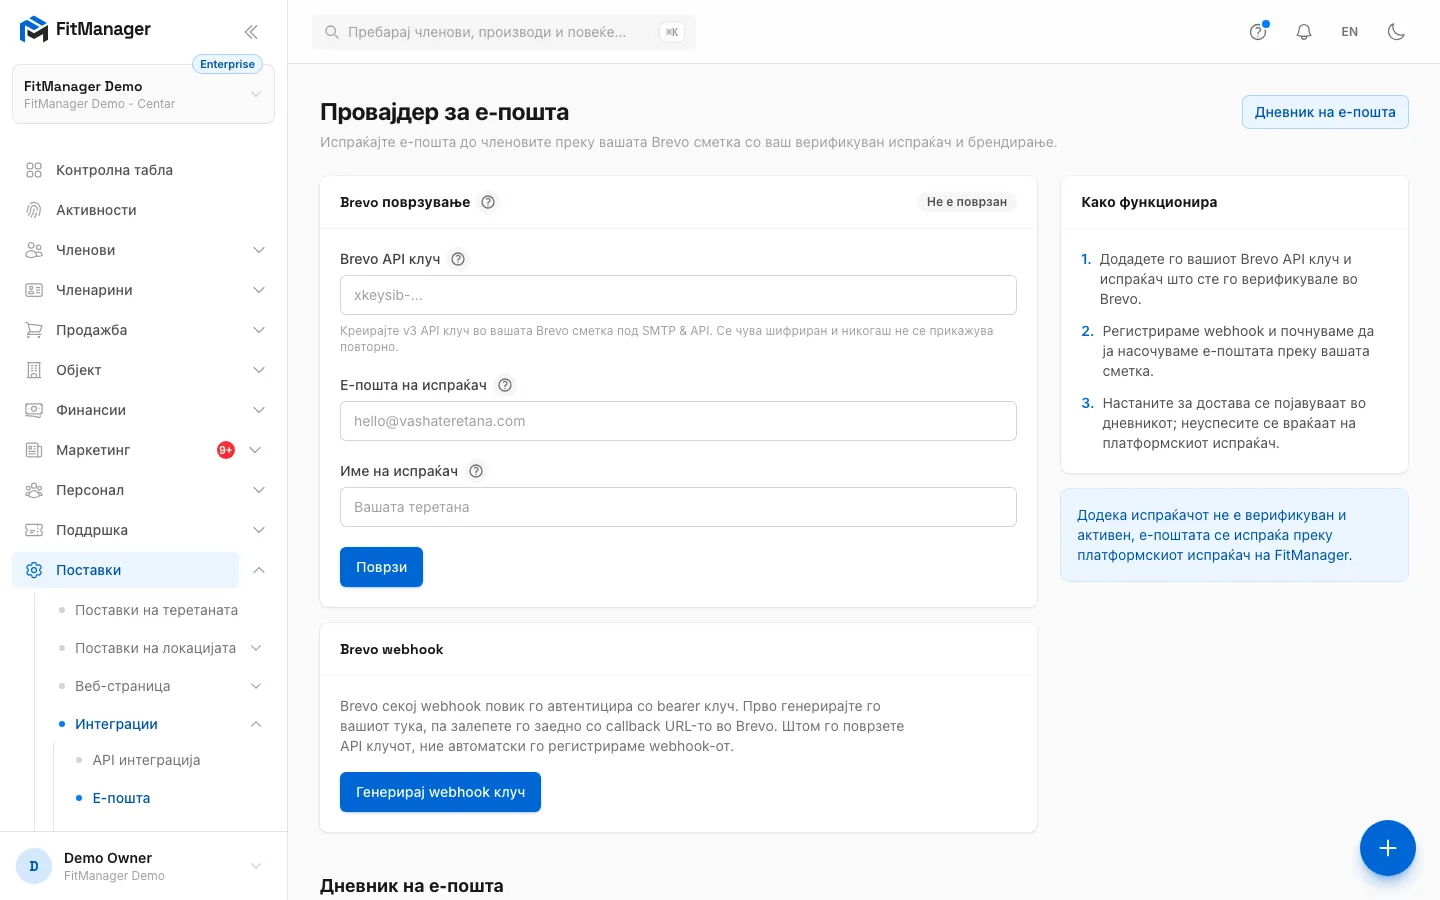The height and width of the screenshot is (900, 1440).
Task: Click the Продажба cart icon
Action: point(34,330)
